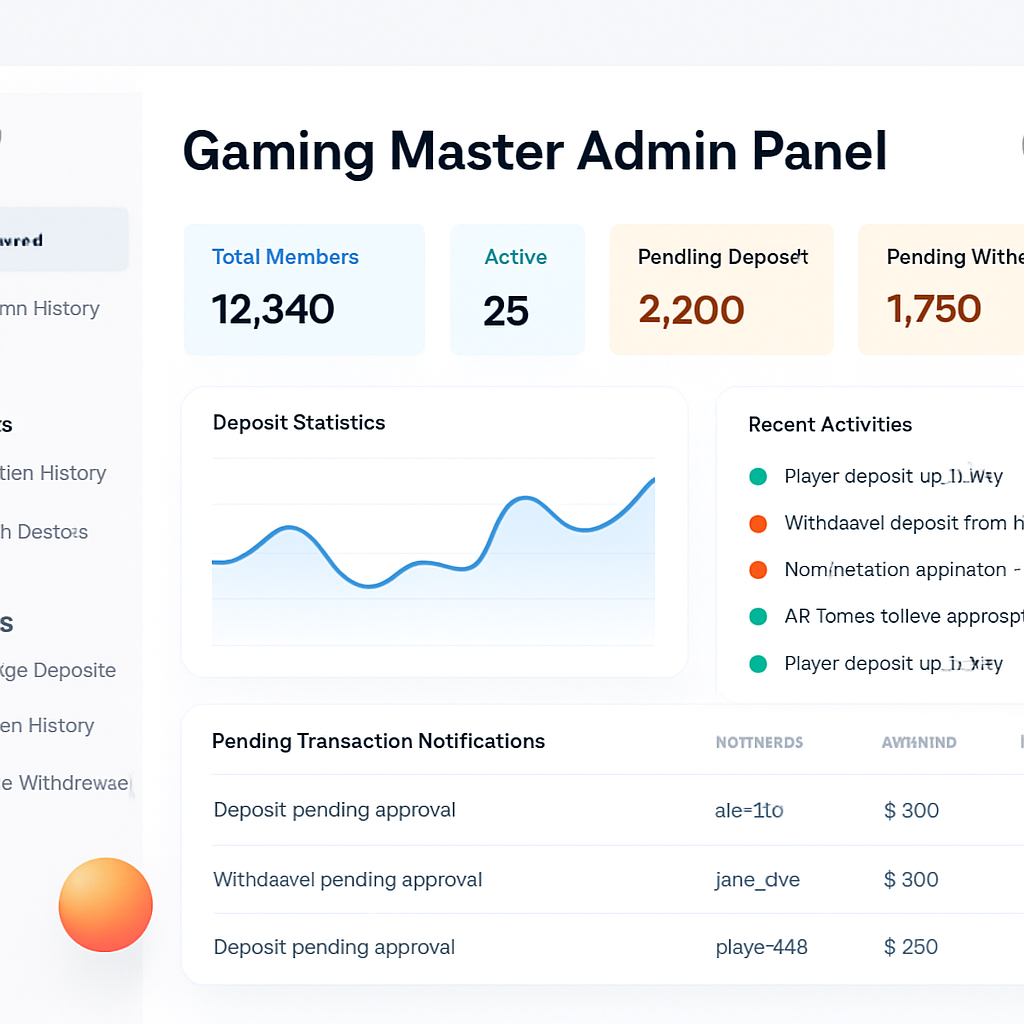Open the 'tien History' sidebar item

53,472
